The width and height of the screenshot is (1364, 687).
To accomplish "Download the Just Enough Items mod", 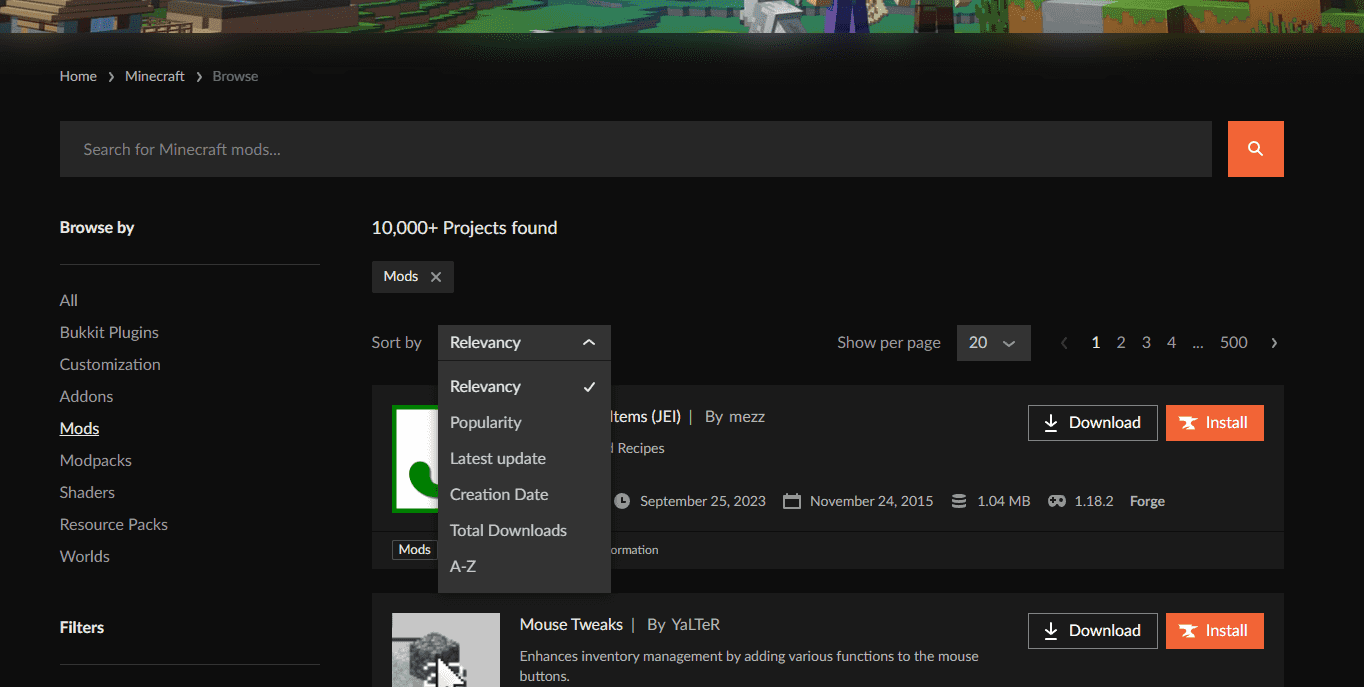I will 1092,423.
